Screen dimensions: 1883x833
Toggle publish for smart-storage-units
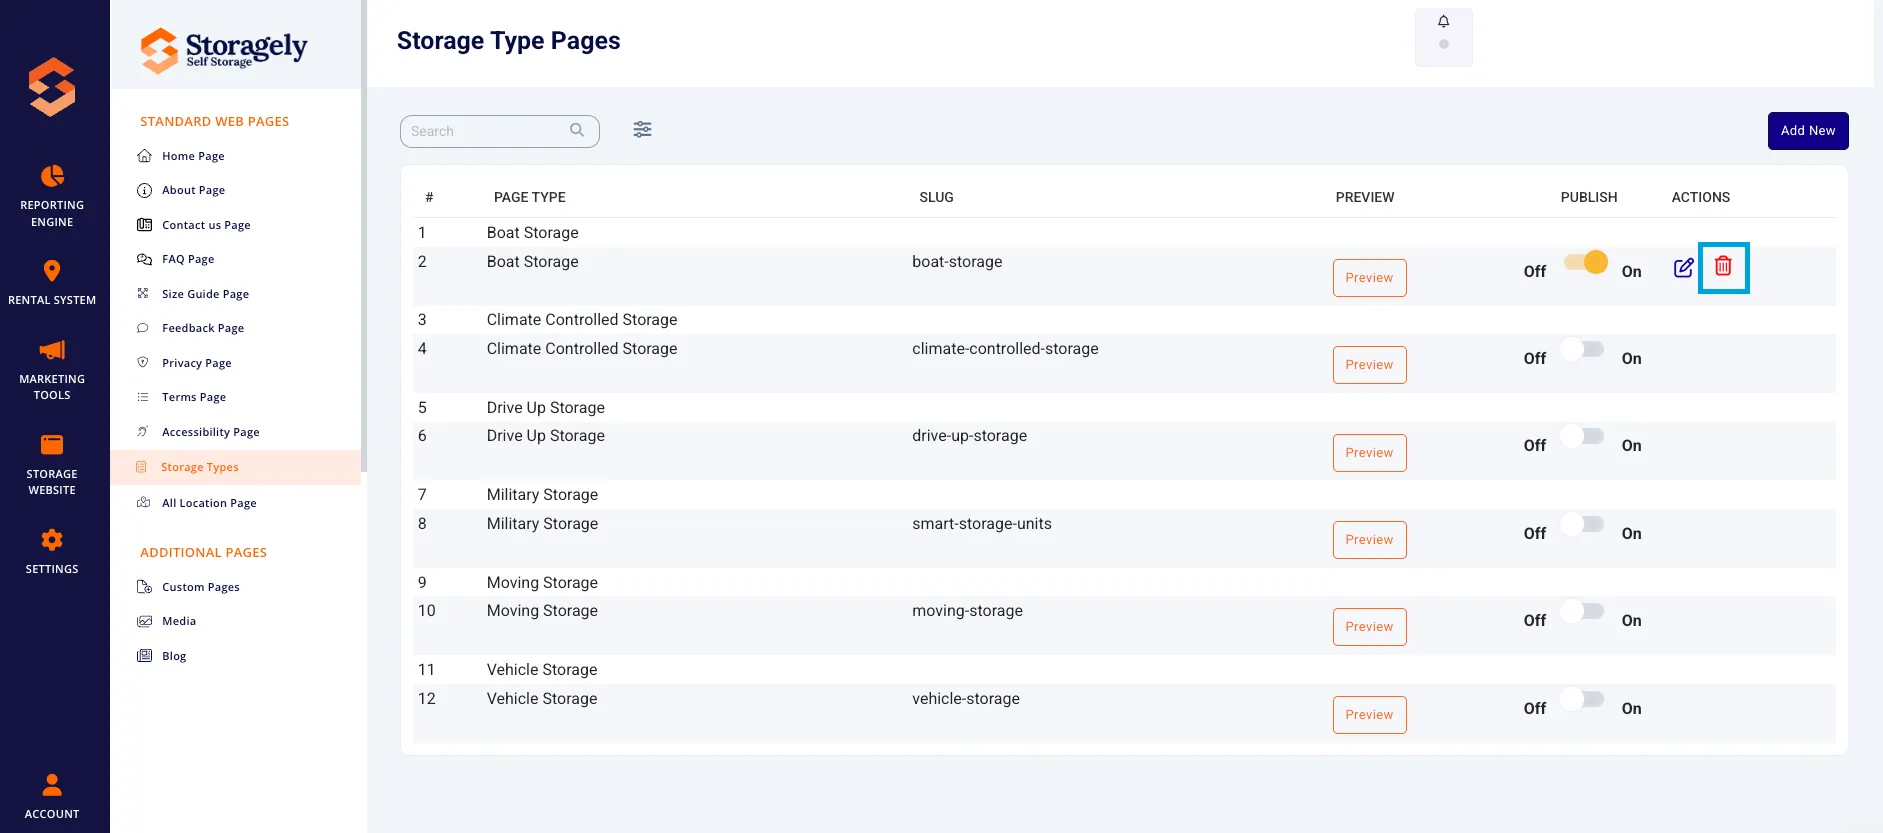[x=1583, y=524]
